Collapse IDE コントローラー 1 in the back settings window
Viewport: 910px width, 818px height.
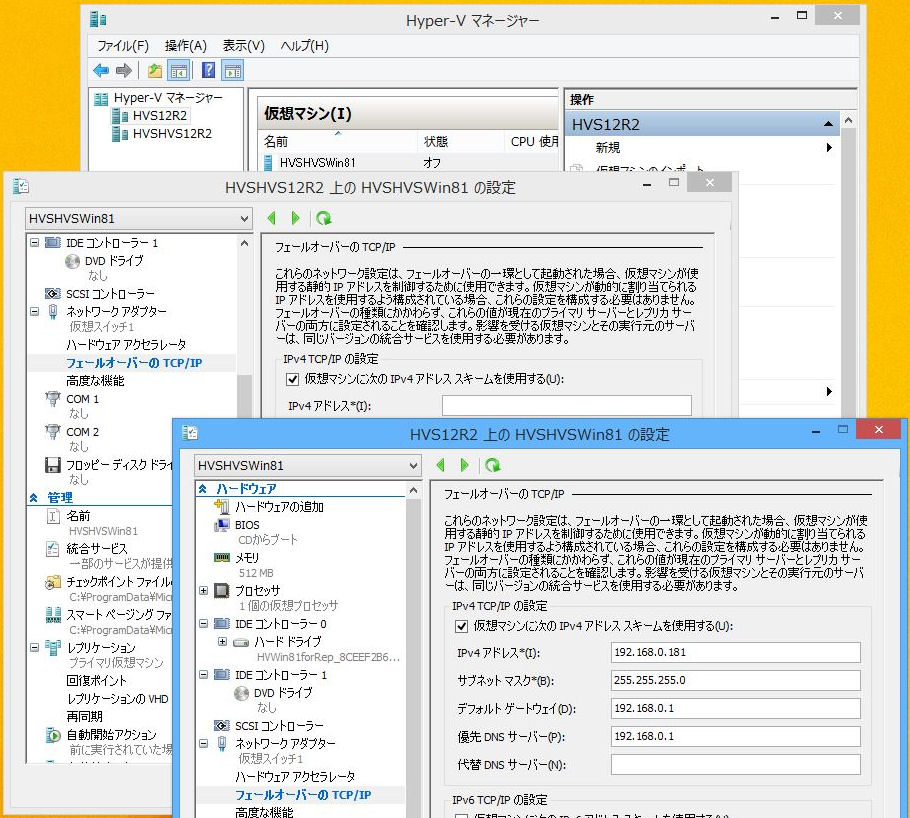coord(35,243)
